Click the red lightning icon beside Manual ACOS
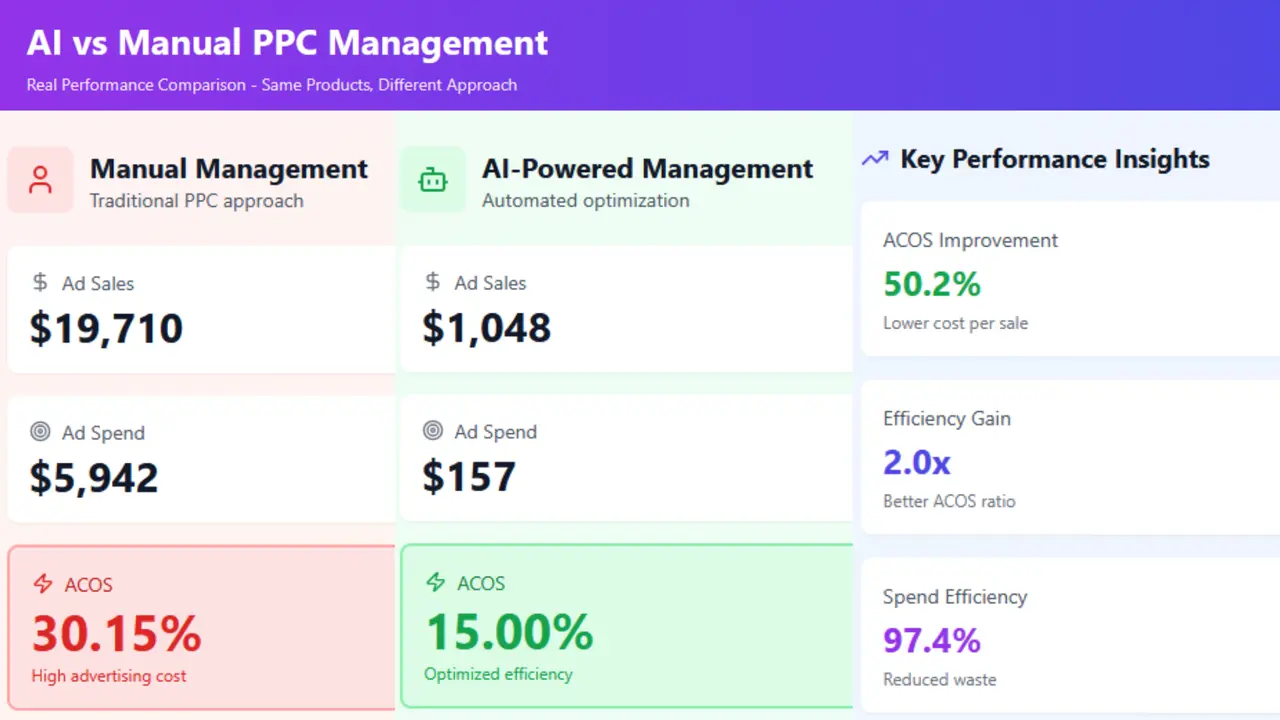 [42, 584]
